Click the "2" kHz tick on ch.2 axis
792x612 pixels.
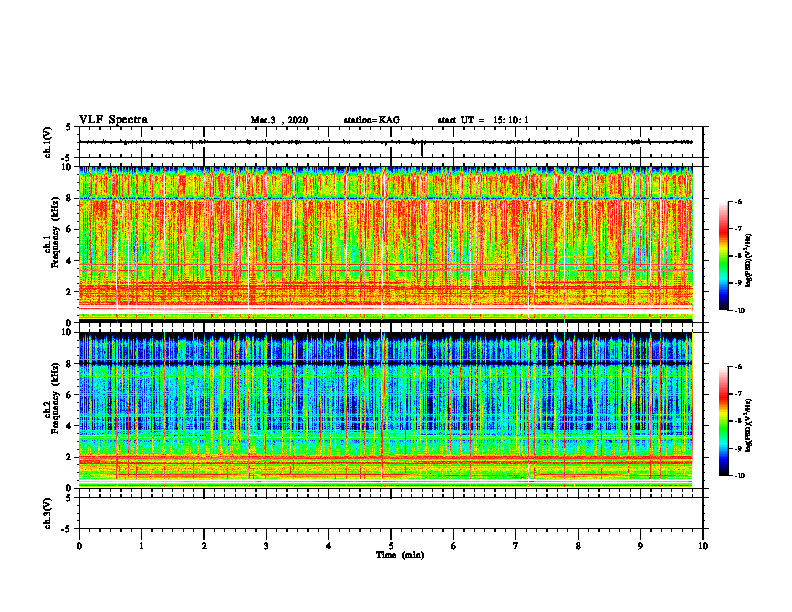[70, 457]
